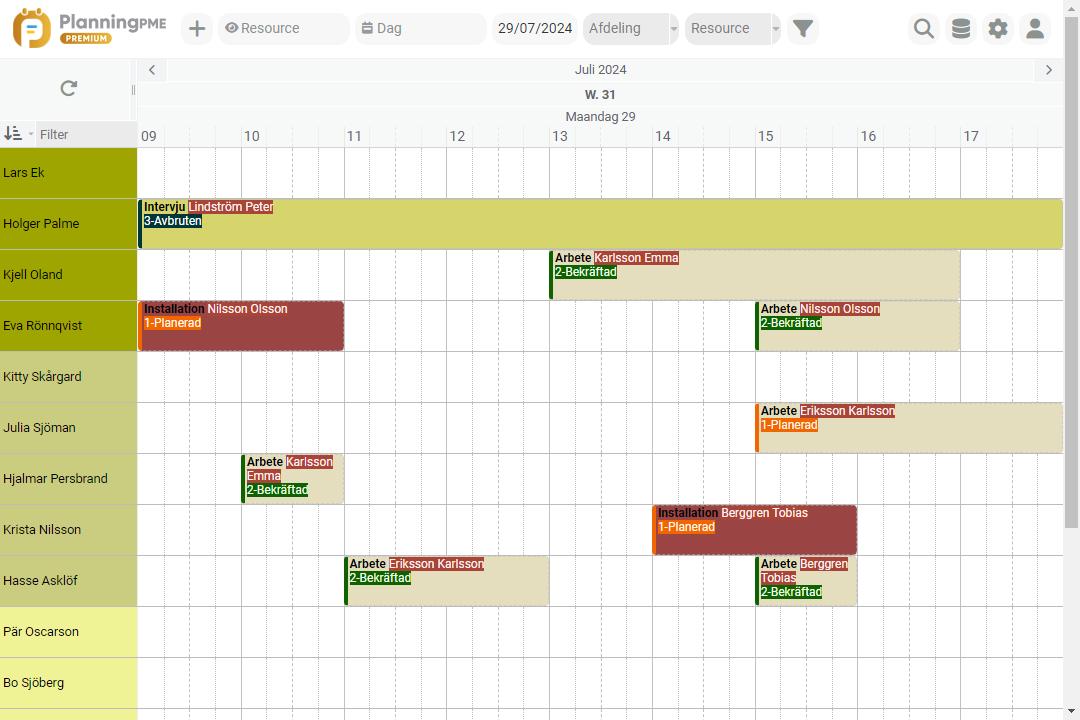This screenshot has height=720, width=1080.
Task: Select resource Eva Rönnqvist
Action: (68, 326)
